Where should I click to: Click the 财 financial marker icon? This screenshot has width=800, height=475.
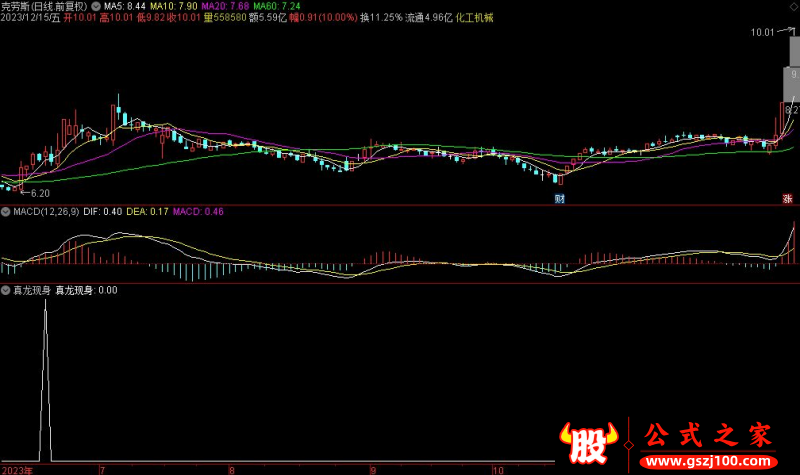pyautogui.click(x=560, y=199)
